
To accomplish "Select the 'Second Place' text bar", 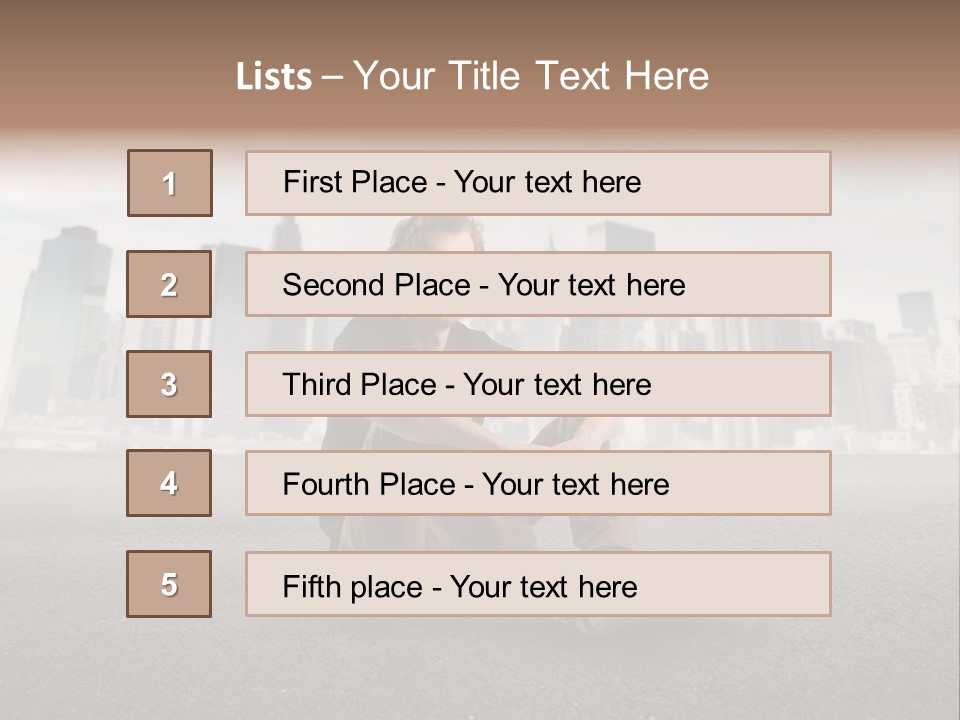I will pyautogui.click(x=538, y=284).
